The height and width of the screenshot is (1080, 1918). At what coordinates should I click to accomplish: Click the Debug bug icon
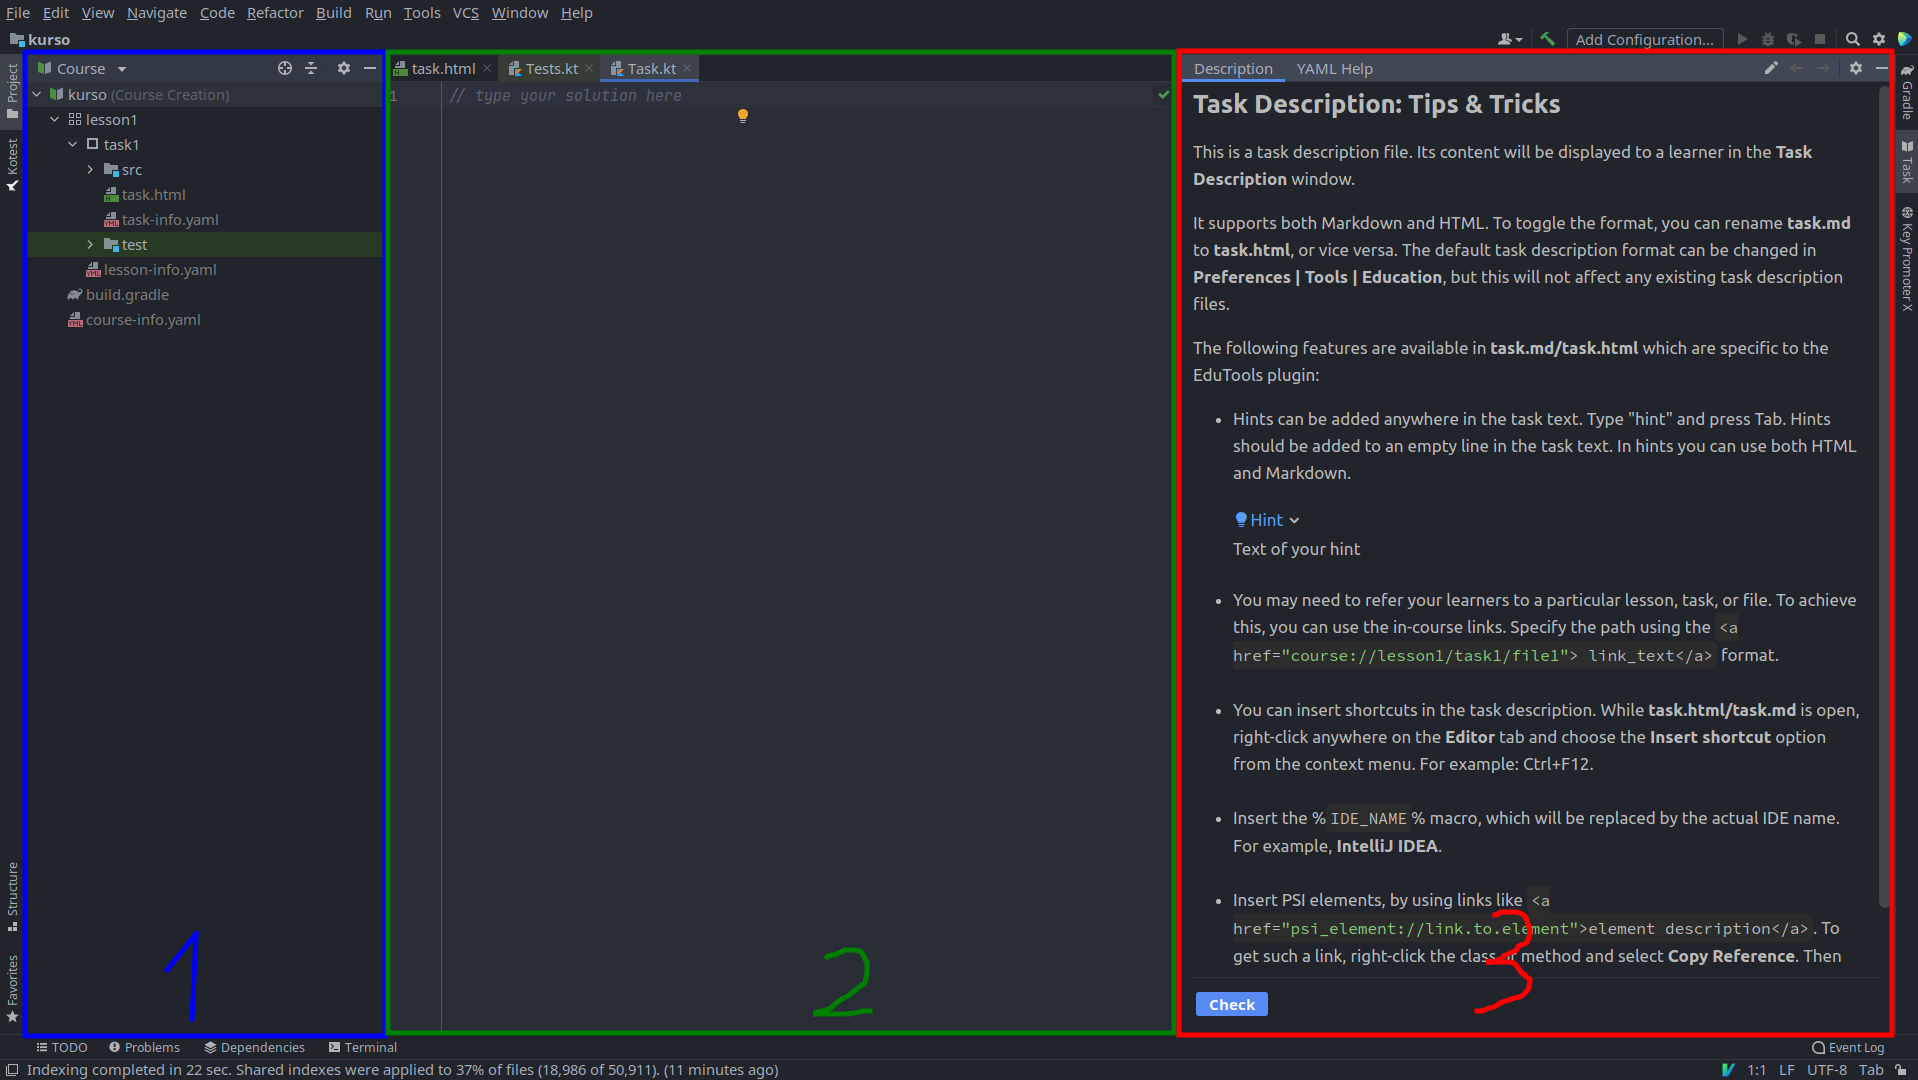tap(1768, 39)
